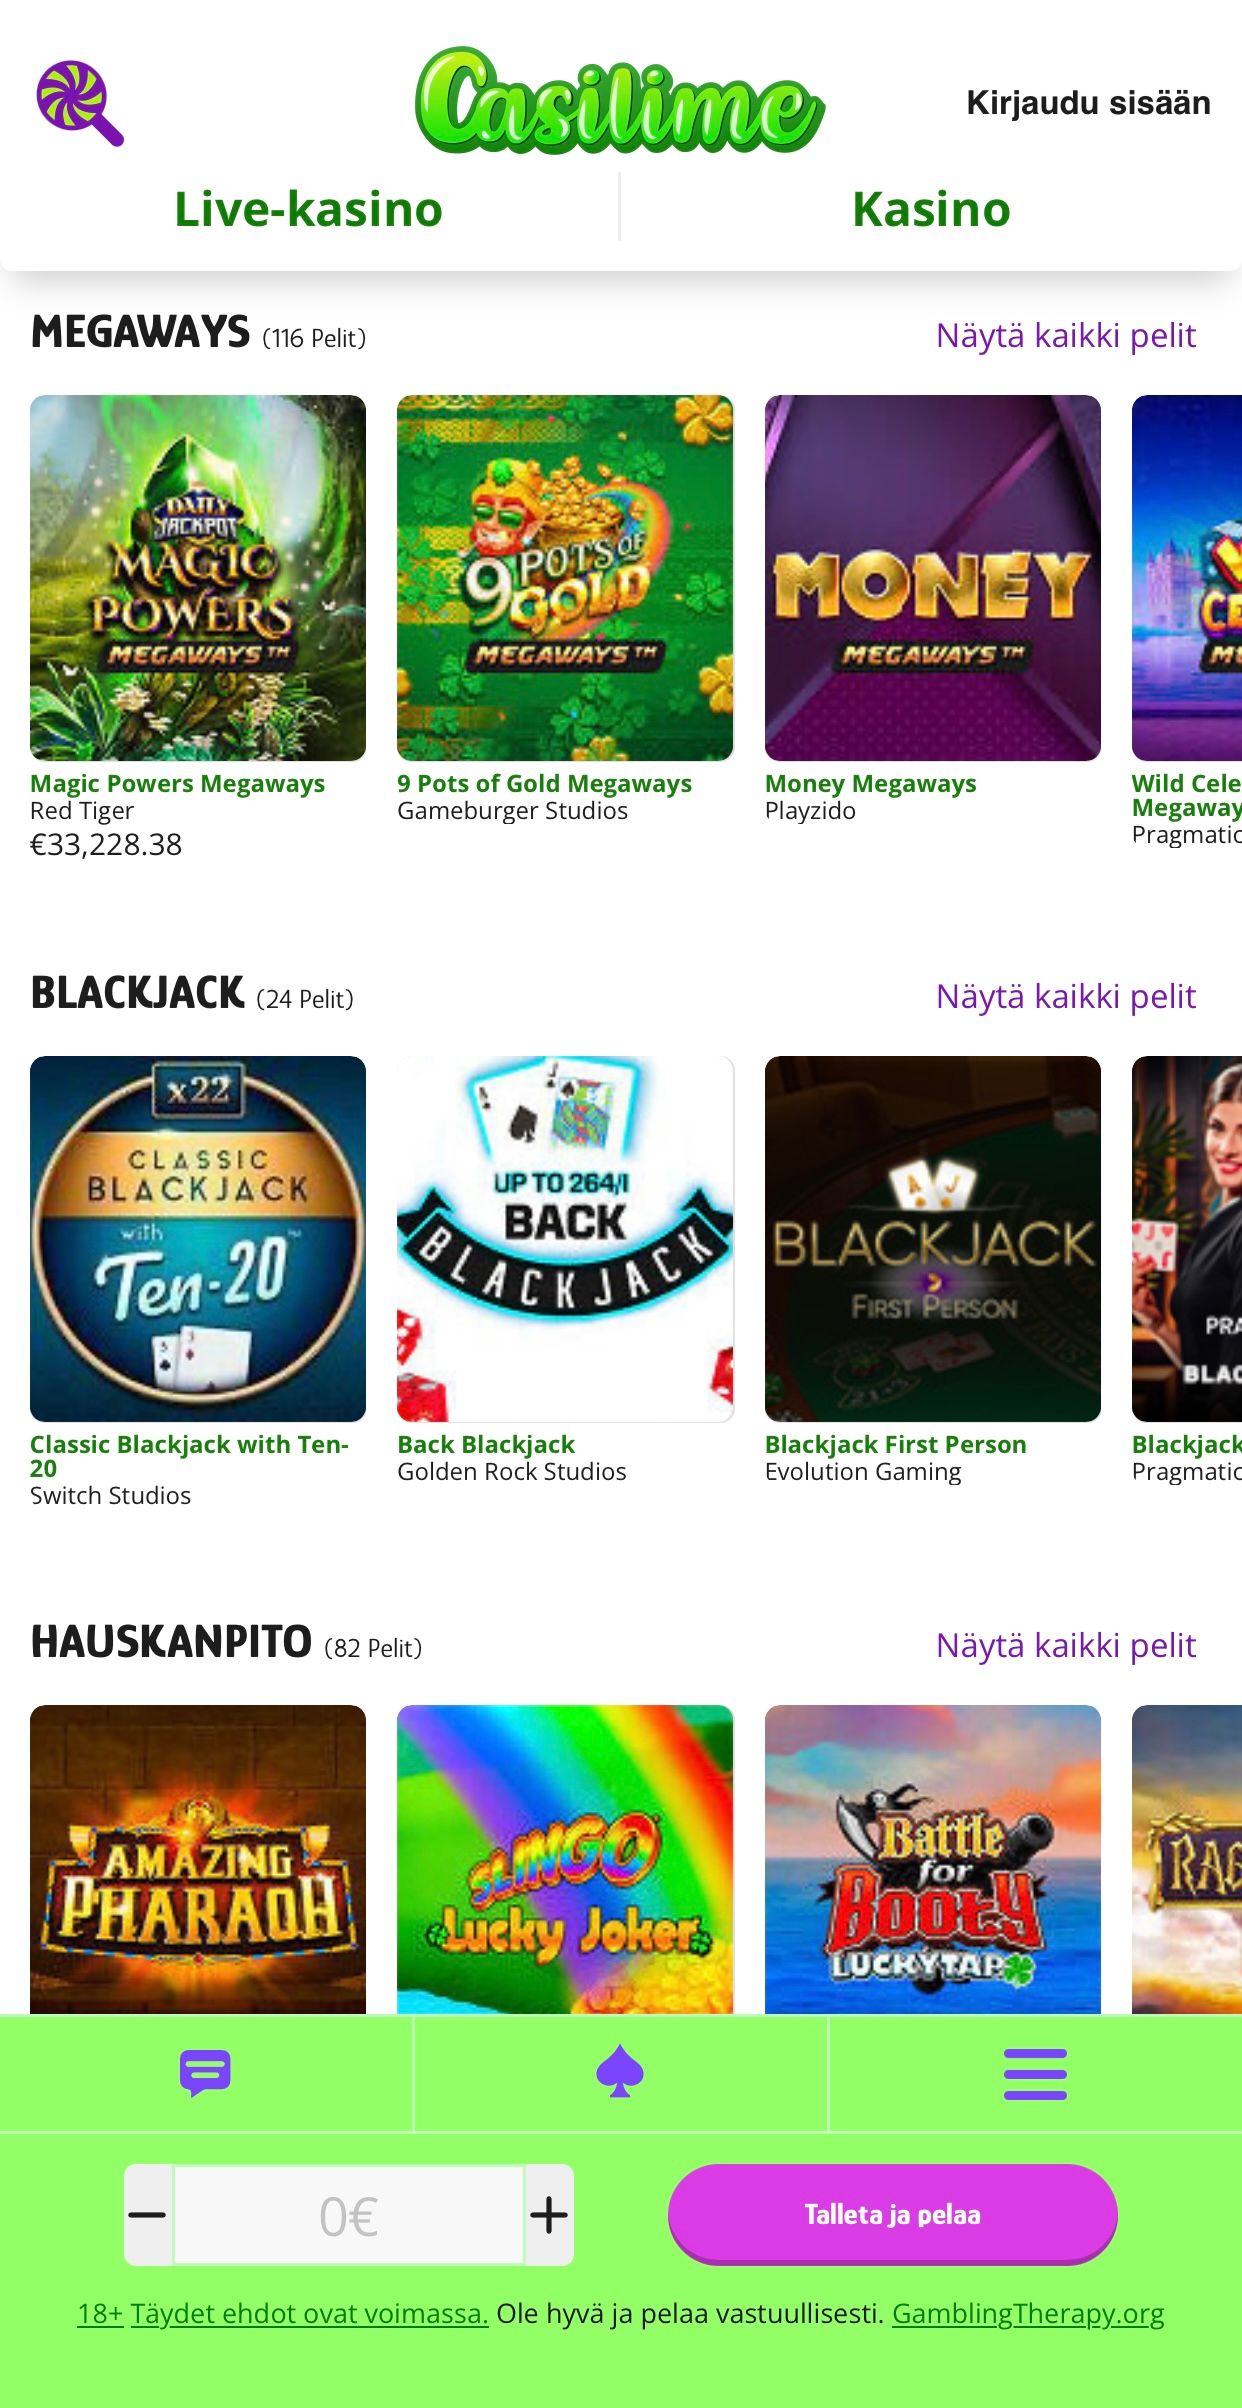Image resolution: width=1242 pixels, height=2408 pixels.
Task: Switch to Kasino tab
Action: tap(931, 209)
